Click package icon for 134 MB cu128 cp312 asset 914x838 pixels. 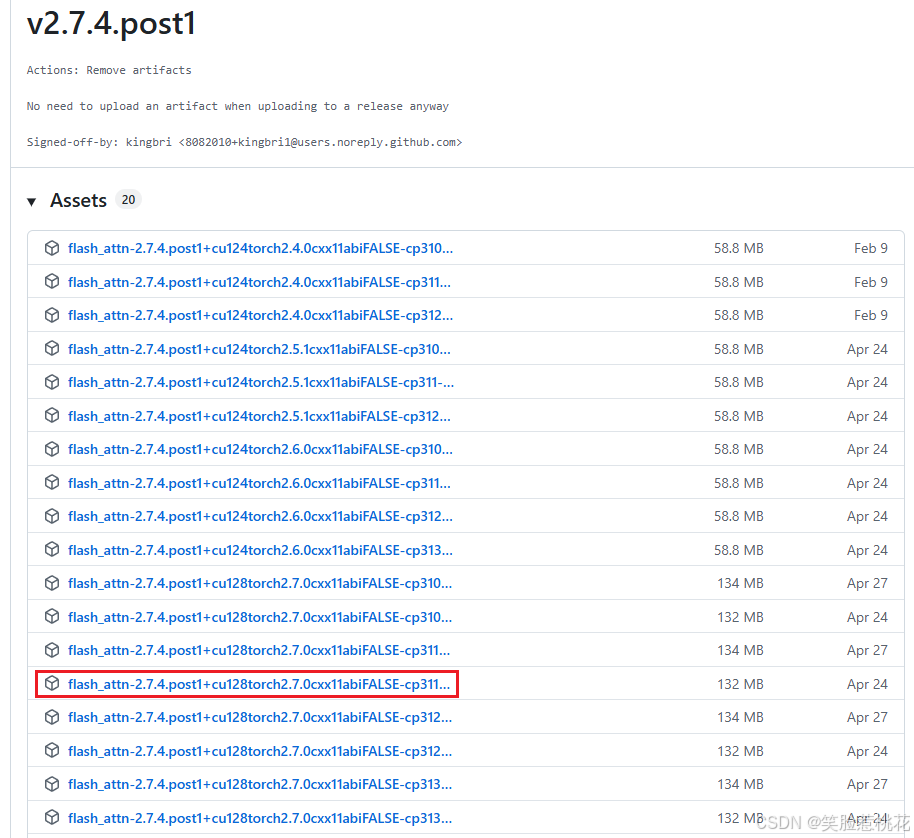[x=52, y=717]
